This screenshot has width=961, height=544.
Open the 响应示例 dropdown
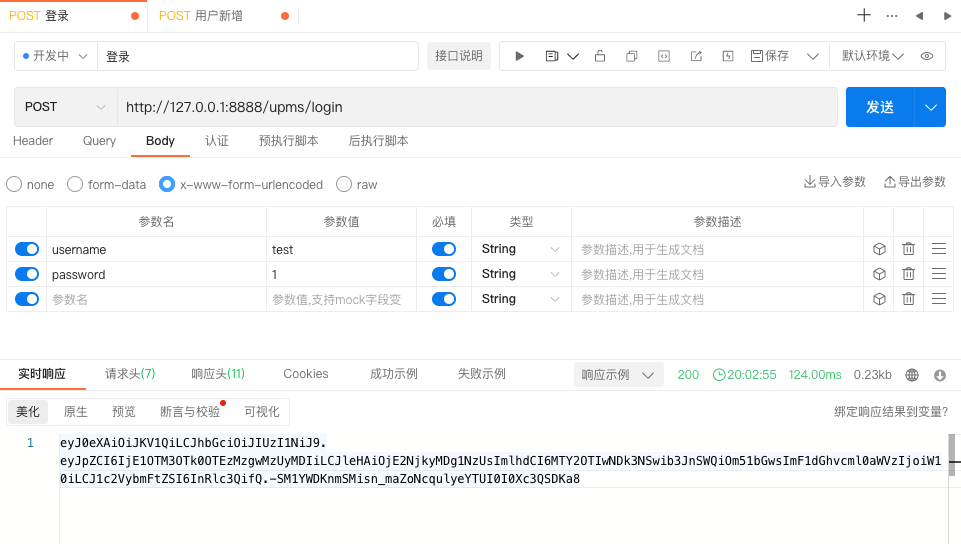[x=619, y=374]
